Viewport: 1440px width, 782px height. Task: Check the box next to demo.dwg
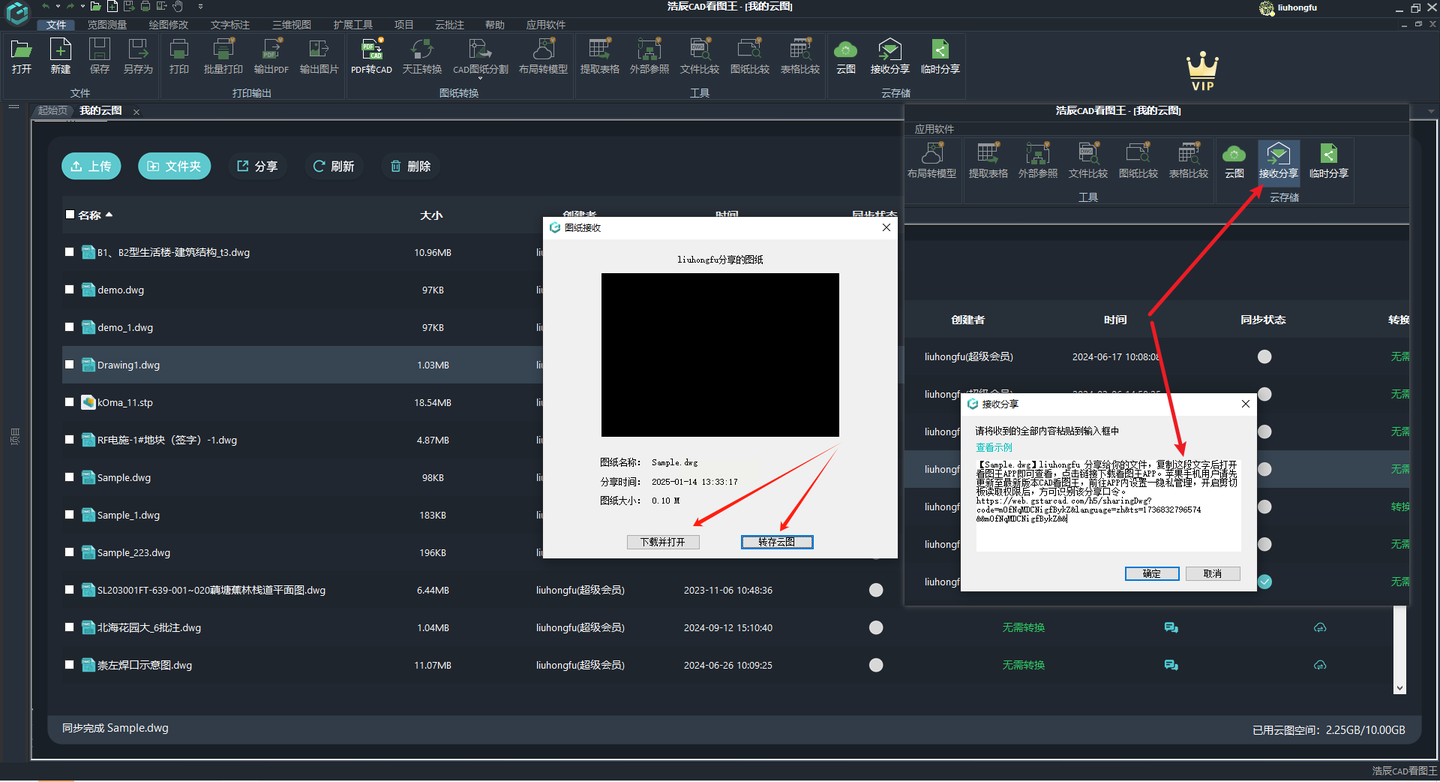coord(70,290)
